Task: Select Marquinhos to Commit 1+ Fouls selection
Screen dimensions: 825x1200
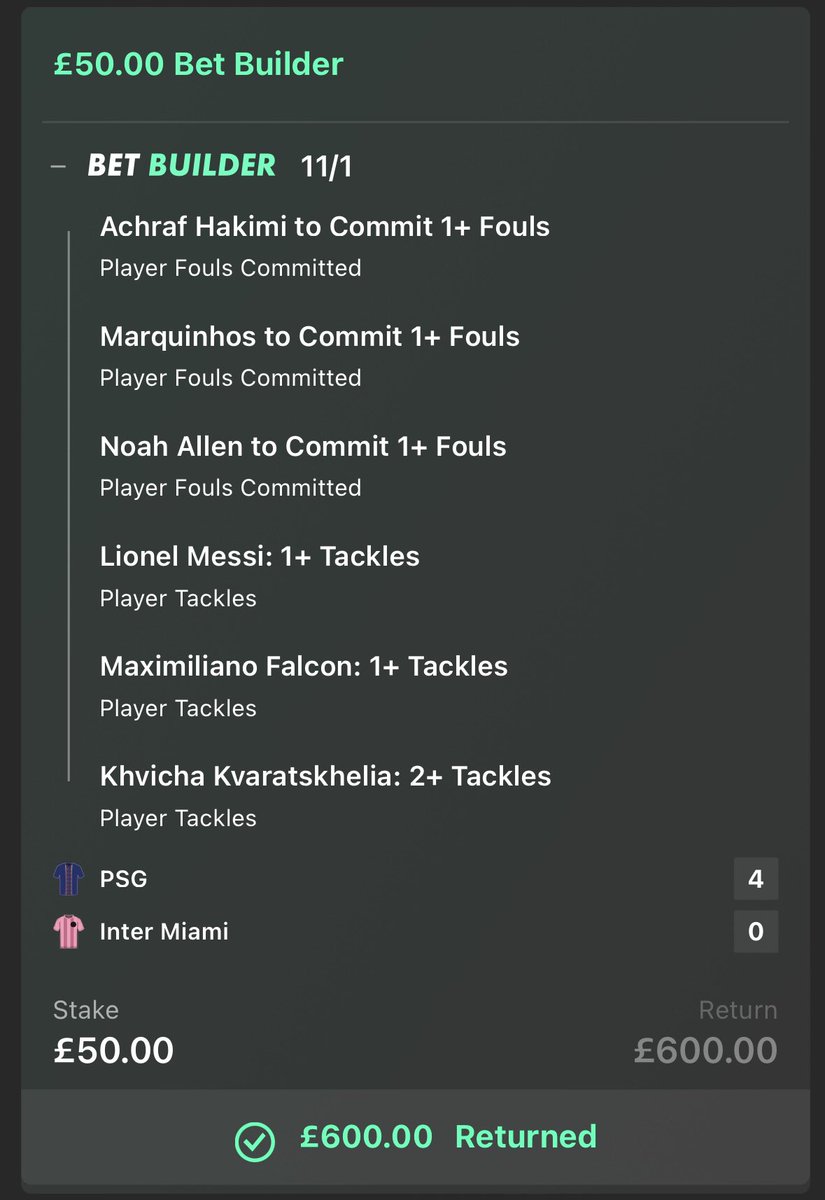Action: 309,337
